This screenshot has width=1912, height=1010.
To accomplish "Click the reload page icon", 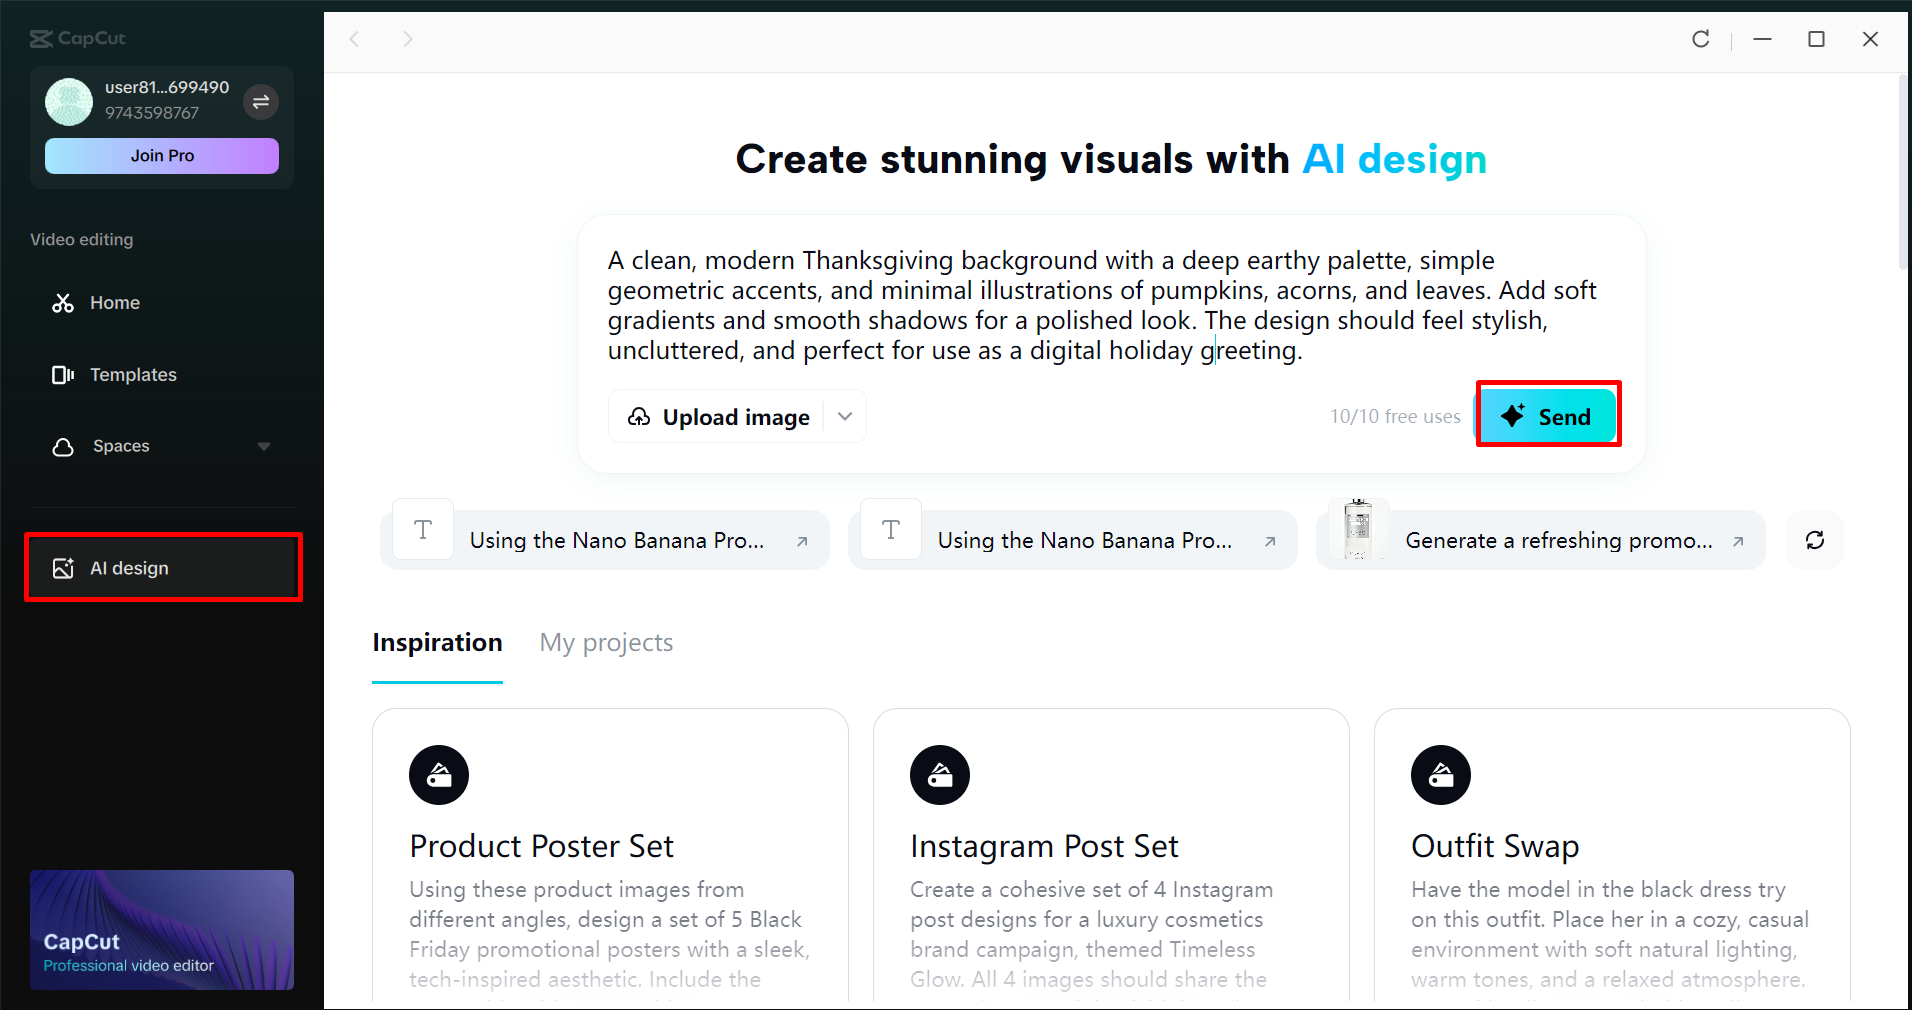I will (x=1700, y=39).
